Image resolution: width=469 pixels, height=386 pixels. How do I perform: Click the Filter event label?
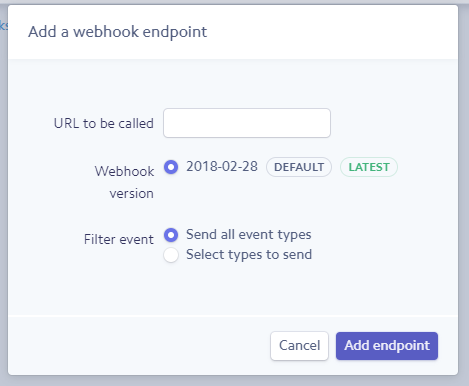(119, 239)
